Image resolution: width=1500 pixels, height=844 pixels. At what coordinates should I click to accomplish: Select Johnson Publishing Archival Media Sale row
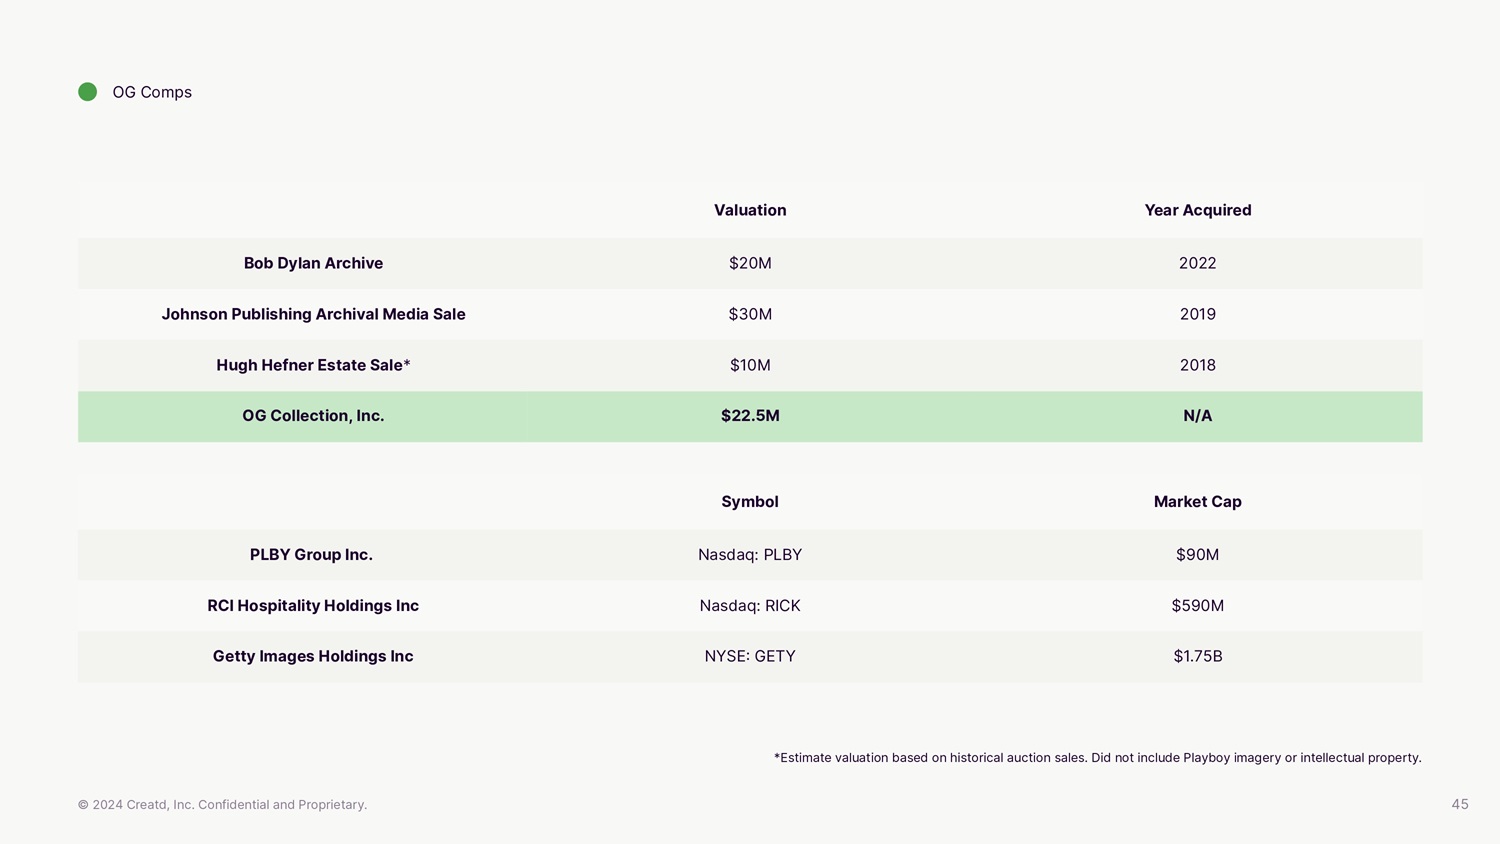pyautogui.click(x=313, y=314)
